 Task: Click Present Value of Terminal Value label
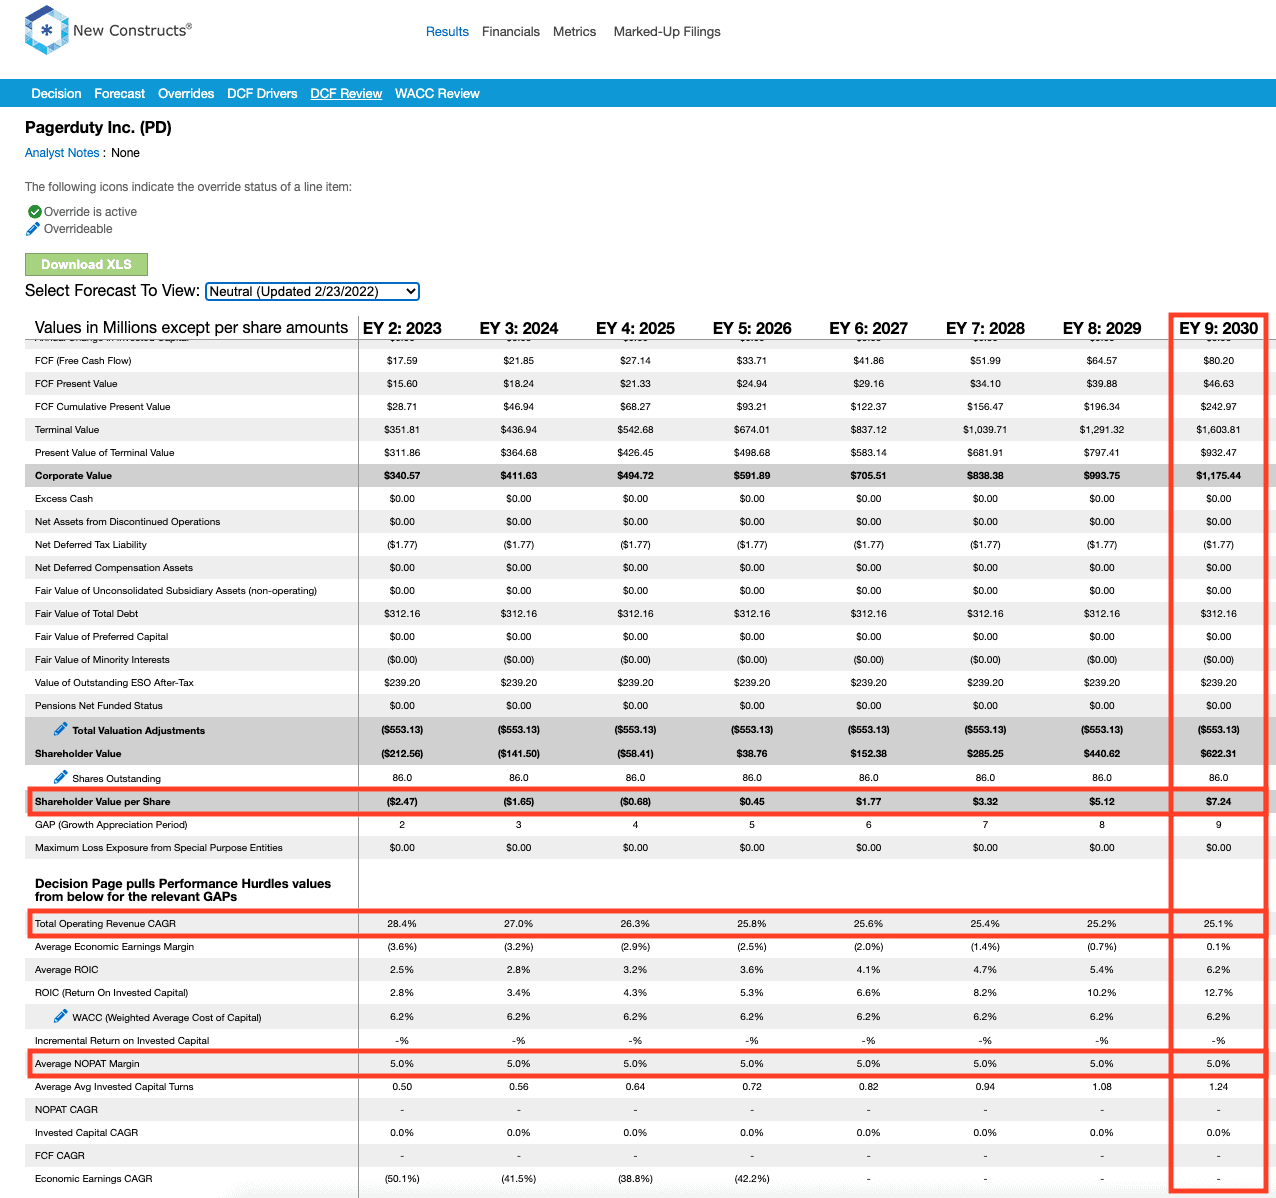click(x=105, y=453)
